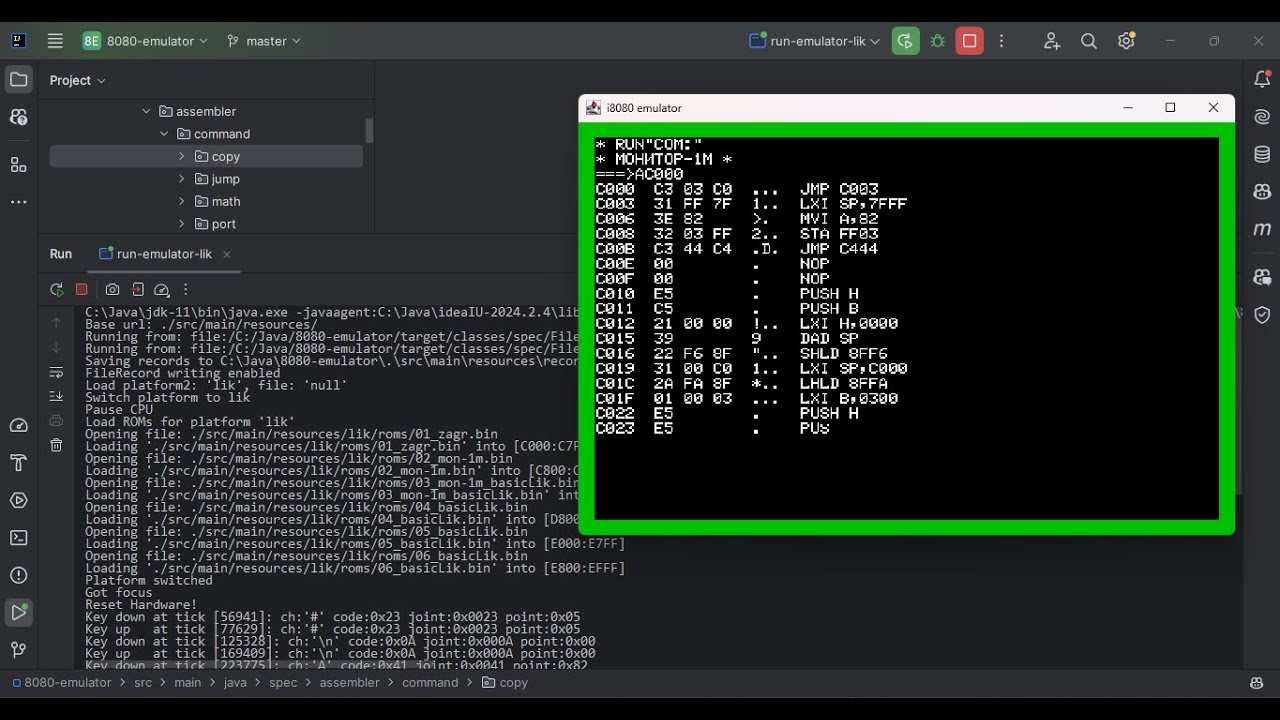Open Database tool window icon
Screen dimensions: 1280x720
(x=1262, y=154)
